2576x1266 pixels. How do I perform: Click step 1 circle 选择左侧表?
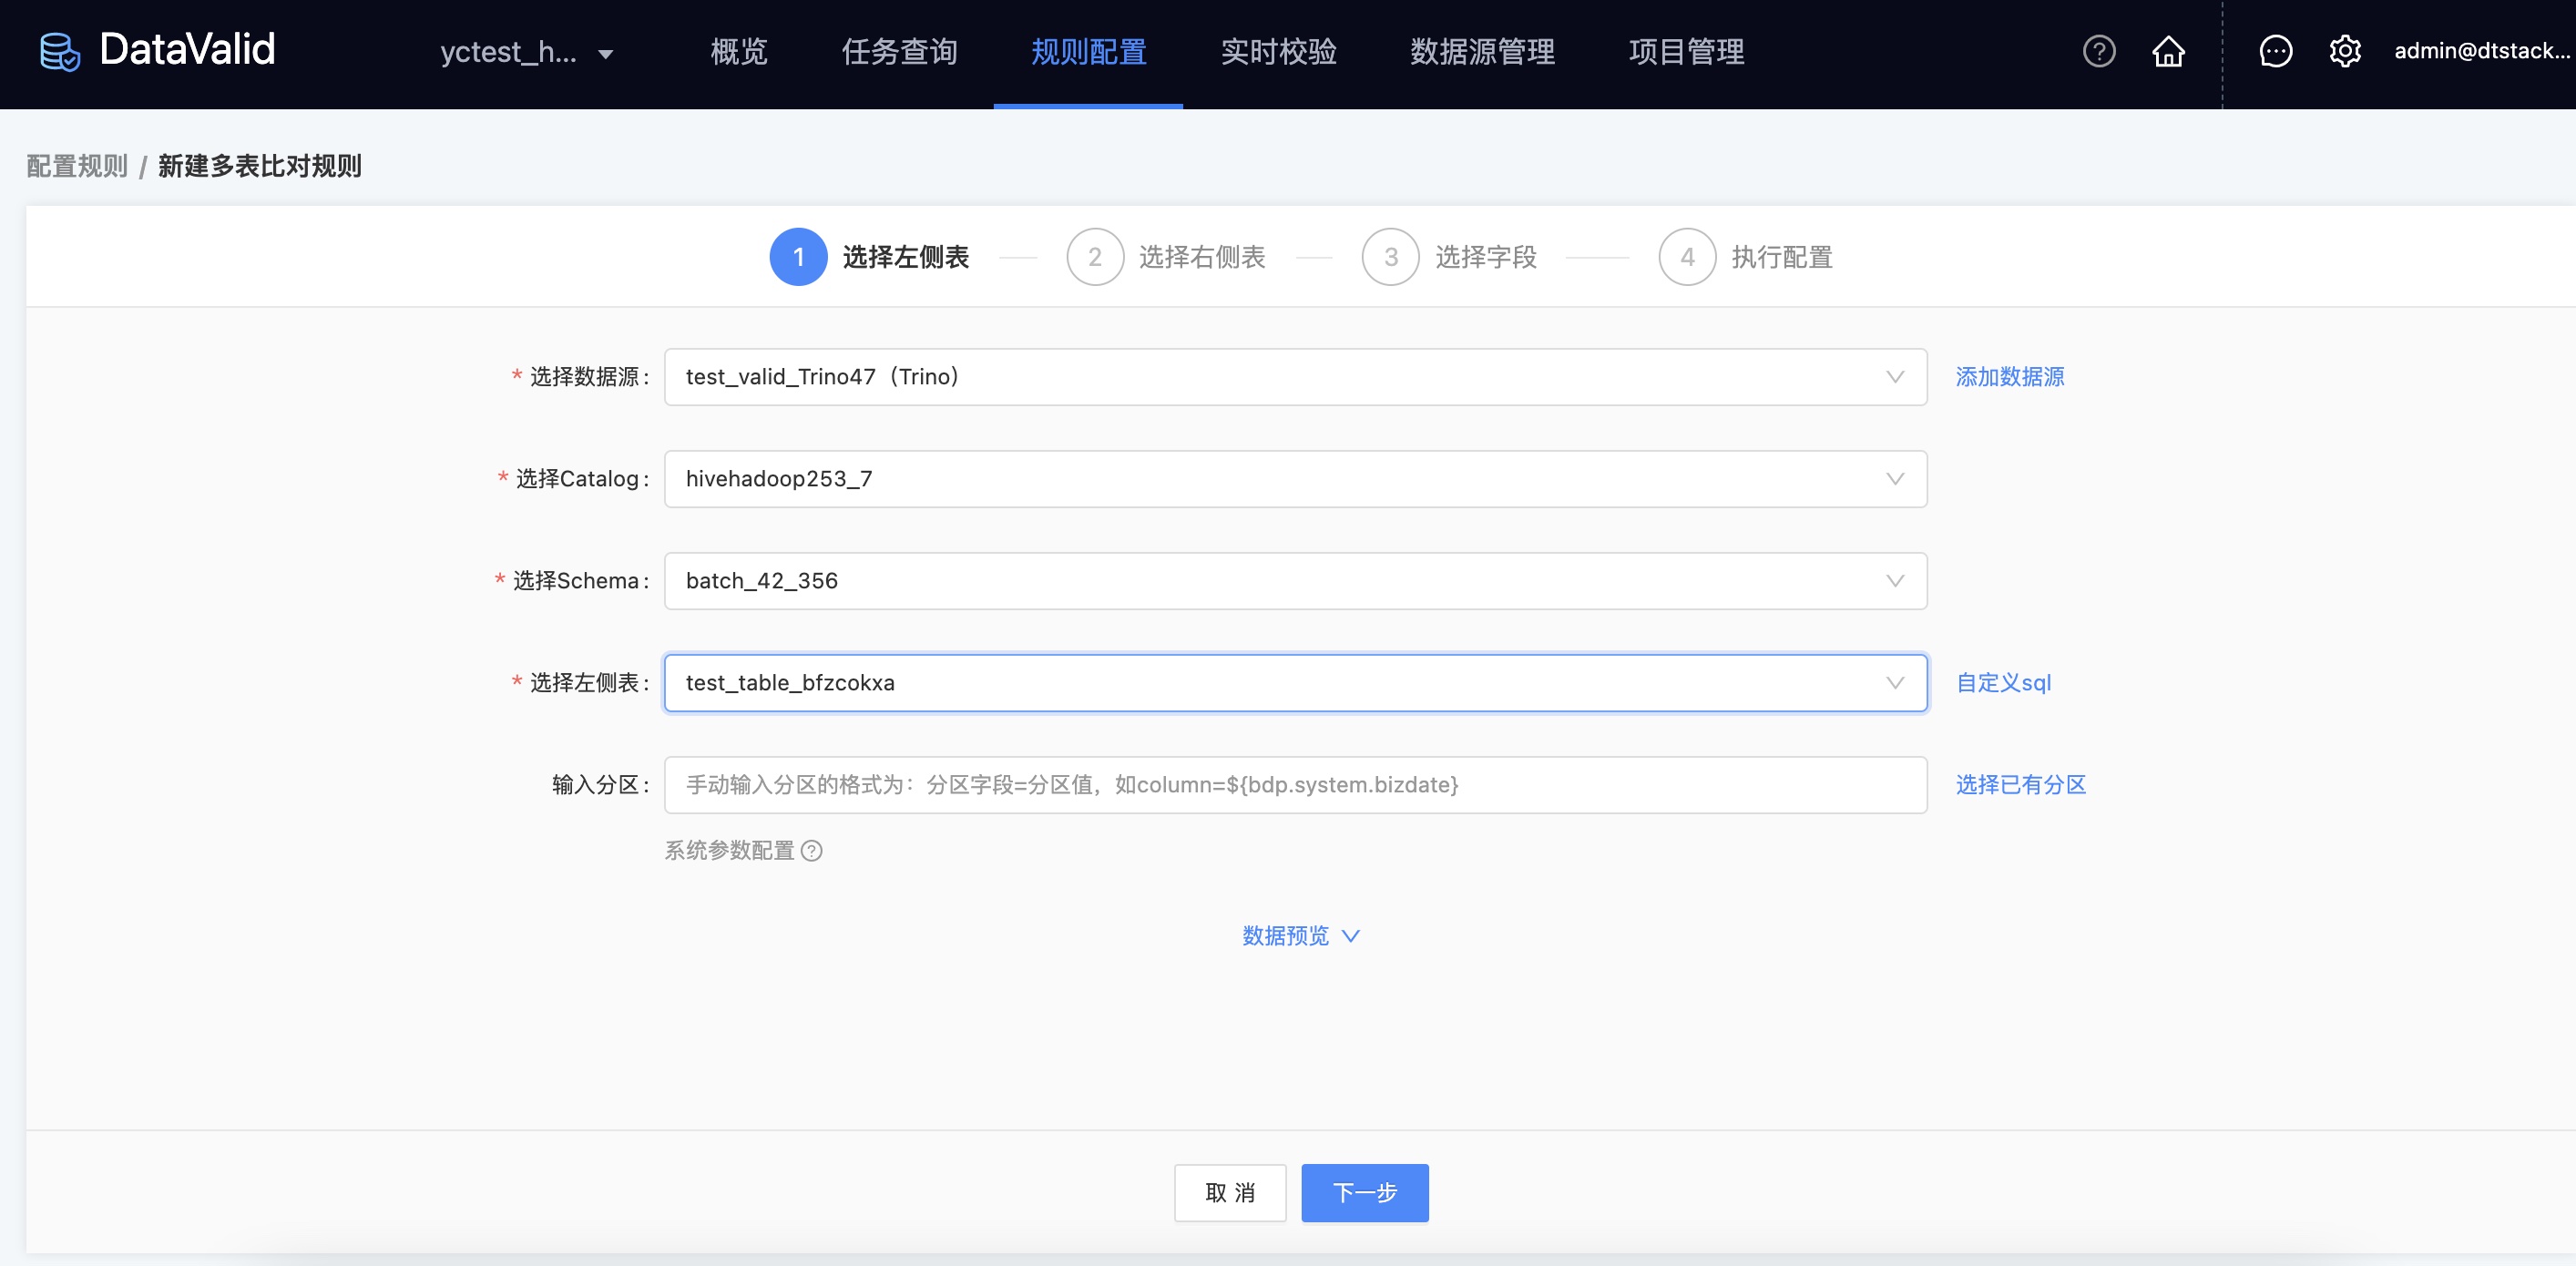798,257
